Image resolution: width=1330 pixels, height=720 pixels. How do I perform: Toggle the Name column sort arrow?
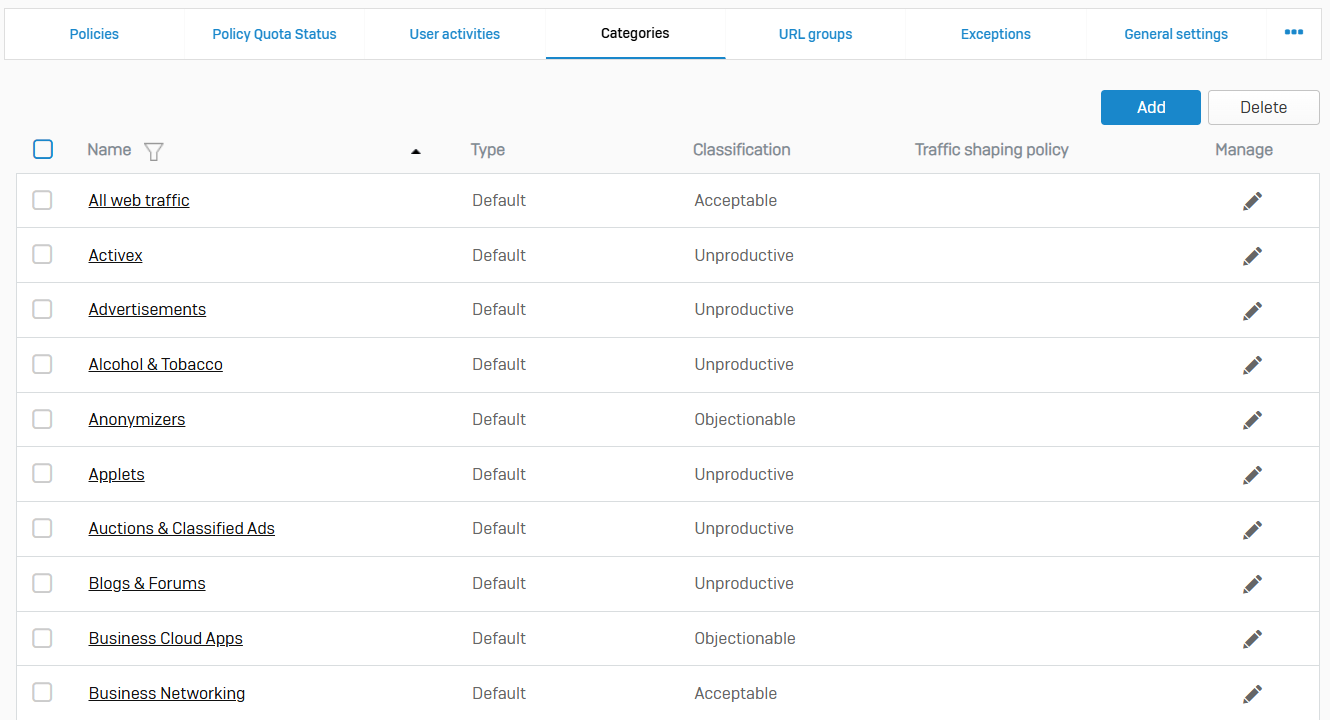(x=416, y=151)
